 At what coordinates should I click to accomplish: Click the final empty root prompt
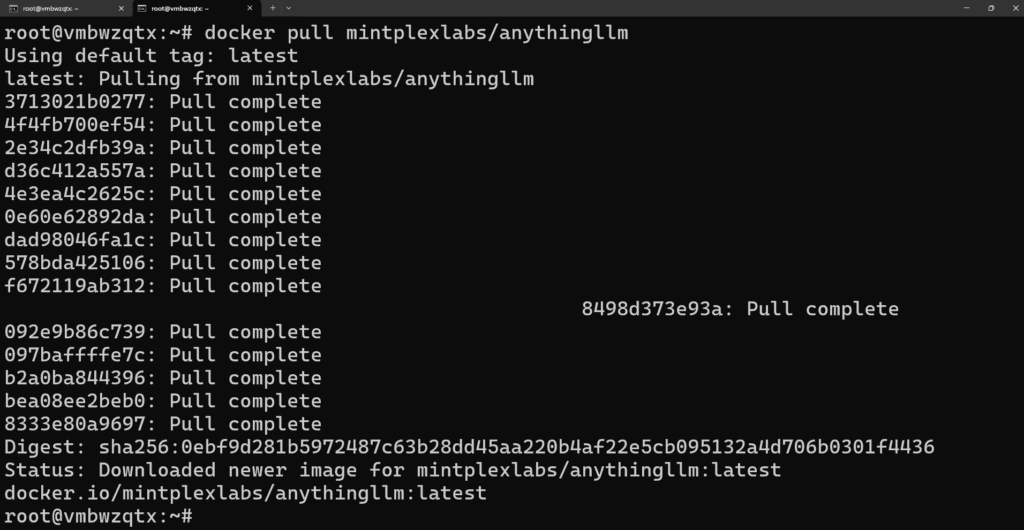98,516
